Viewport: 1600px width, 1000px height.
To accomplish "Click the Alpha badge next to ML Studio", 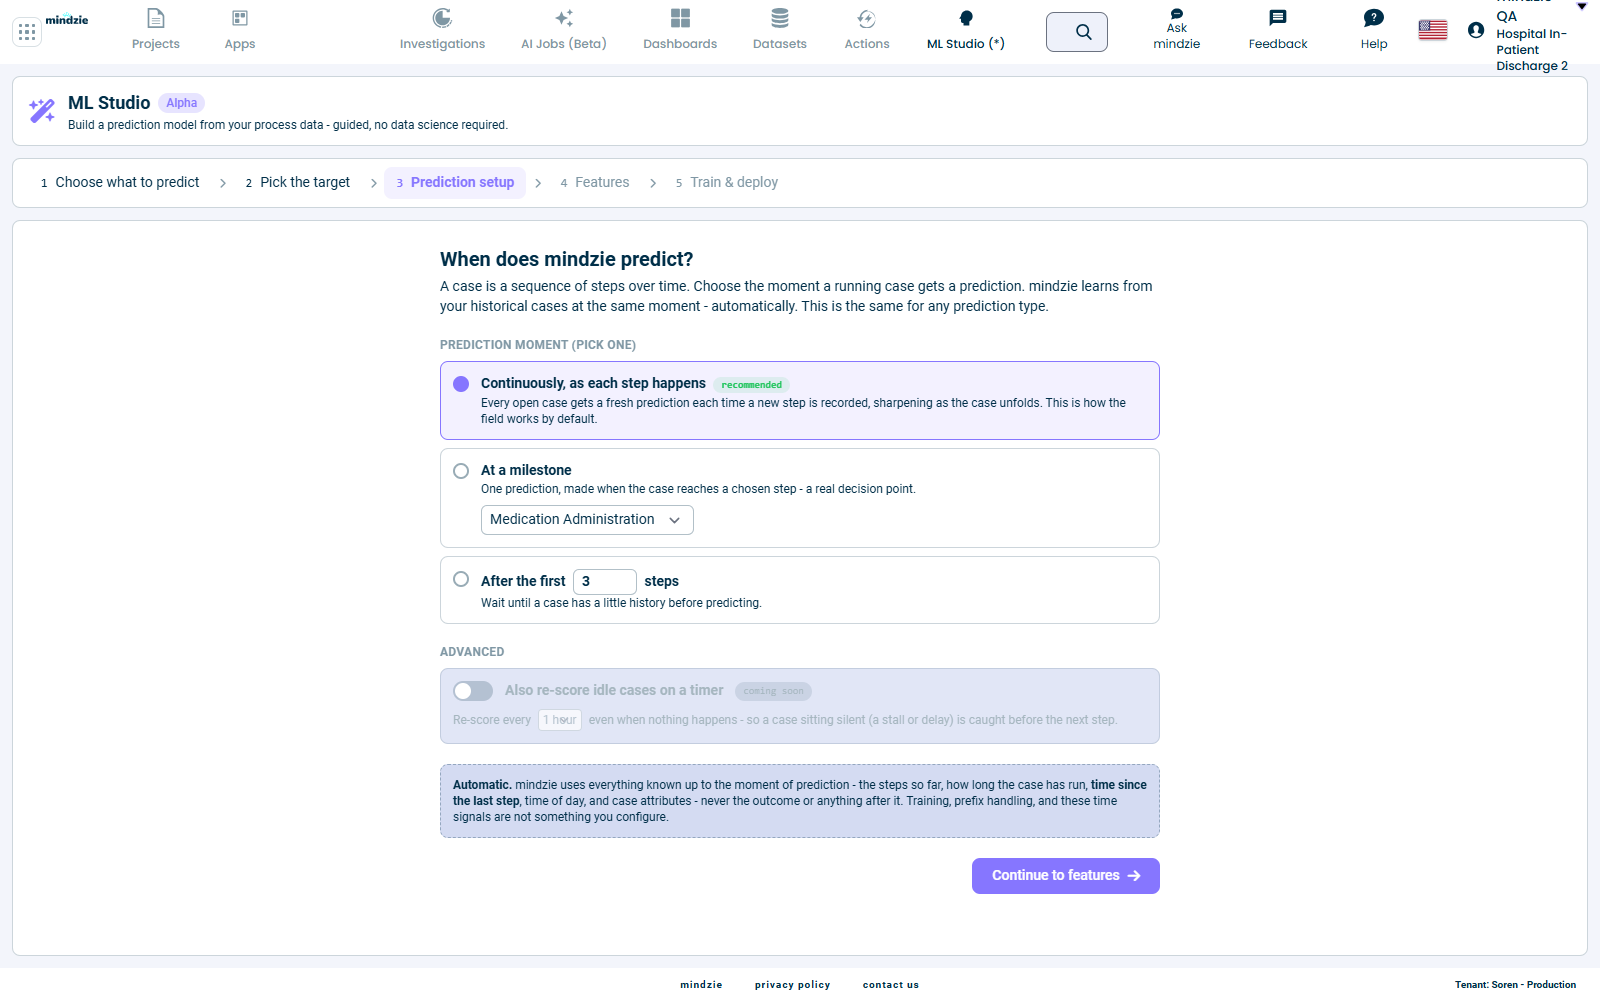I will [x=182, y=103].
